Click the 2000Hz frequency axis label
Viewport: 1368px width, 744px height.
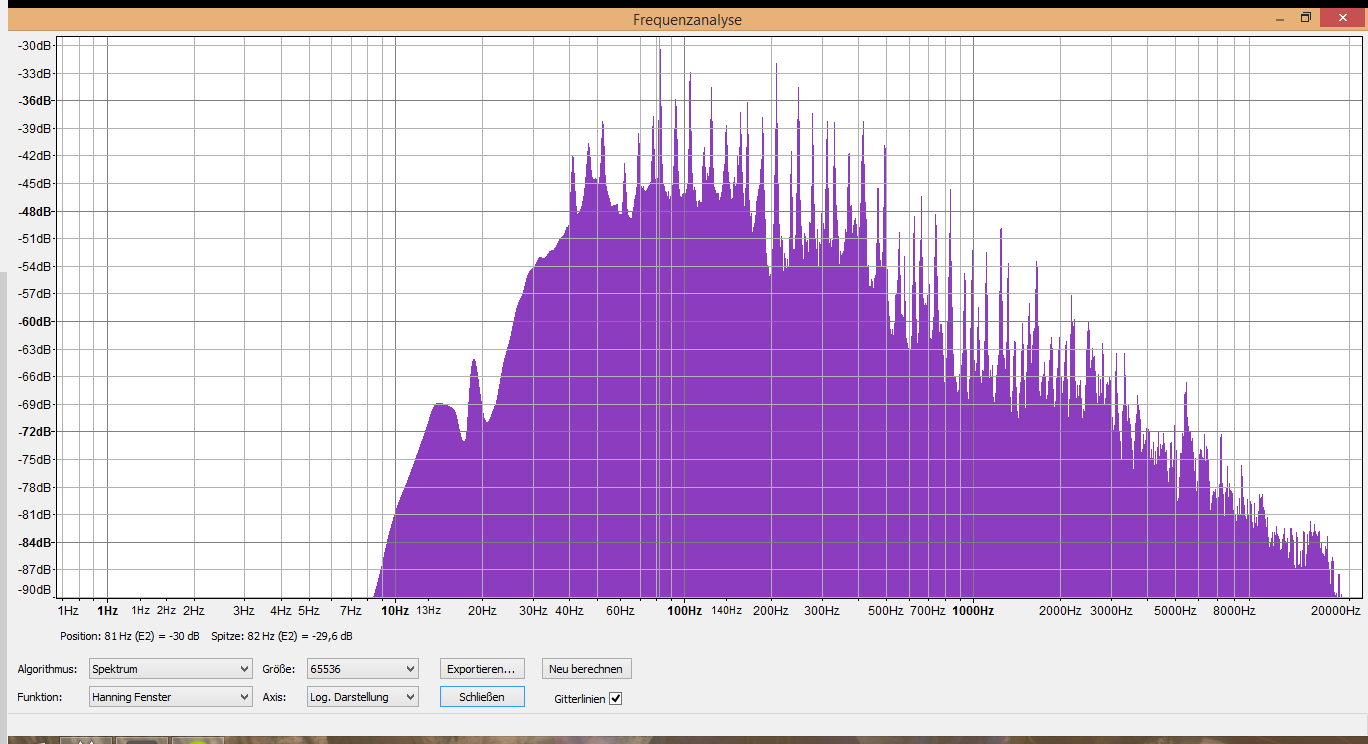tap(1060, 610)
